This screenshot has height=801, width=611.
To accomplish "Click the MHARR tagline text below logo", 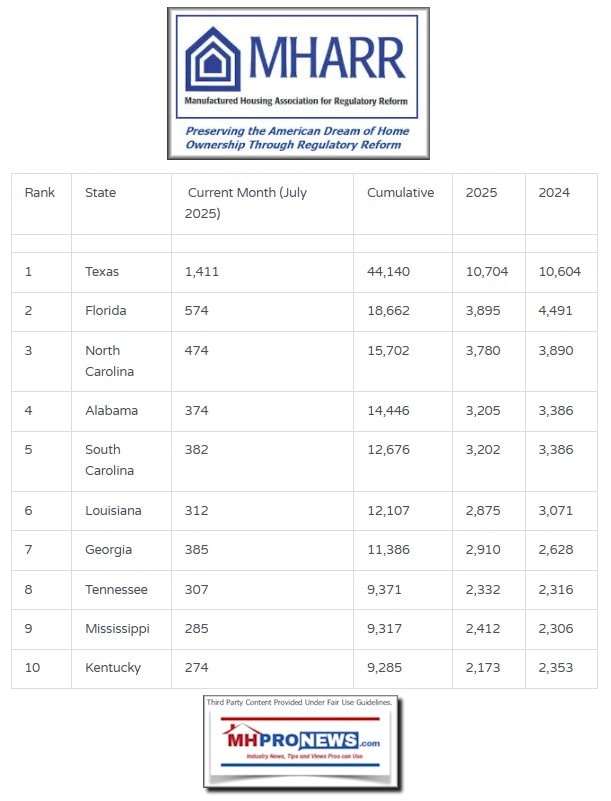I will tap(297, 138).
